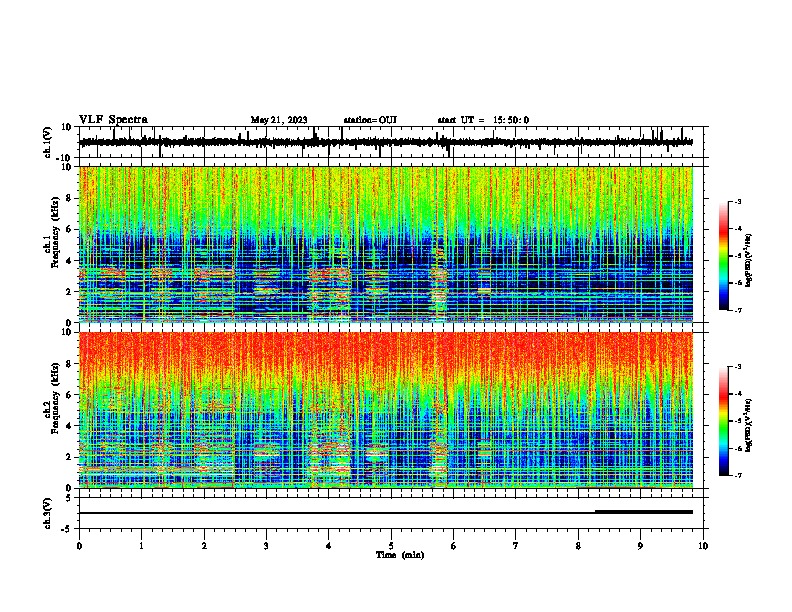Click the "ch.3(V)" vertical axis label
792x612 pixels.
pos(48,513)
